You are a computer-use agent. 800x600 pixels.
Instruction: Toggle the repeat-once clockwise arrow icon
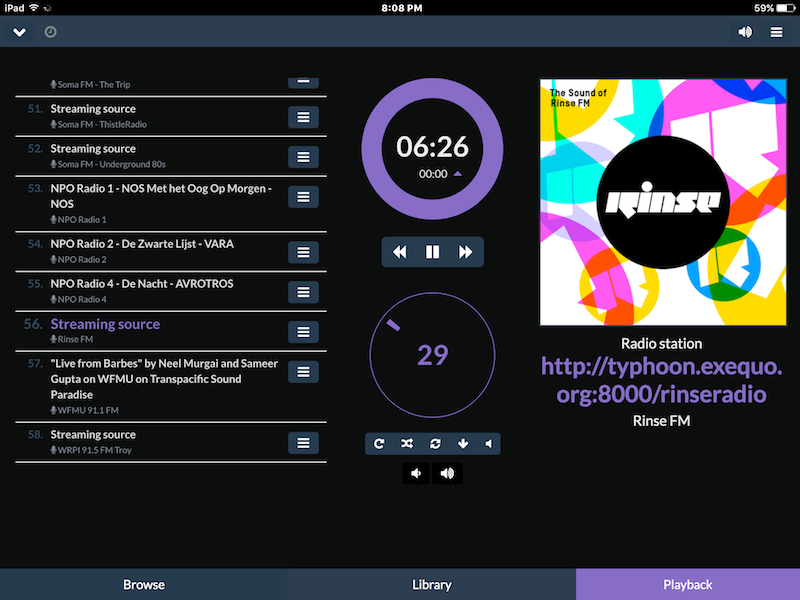coord(379,443)
